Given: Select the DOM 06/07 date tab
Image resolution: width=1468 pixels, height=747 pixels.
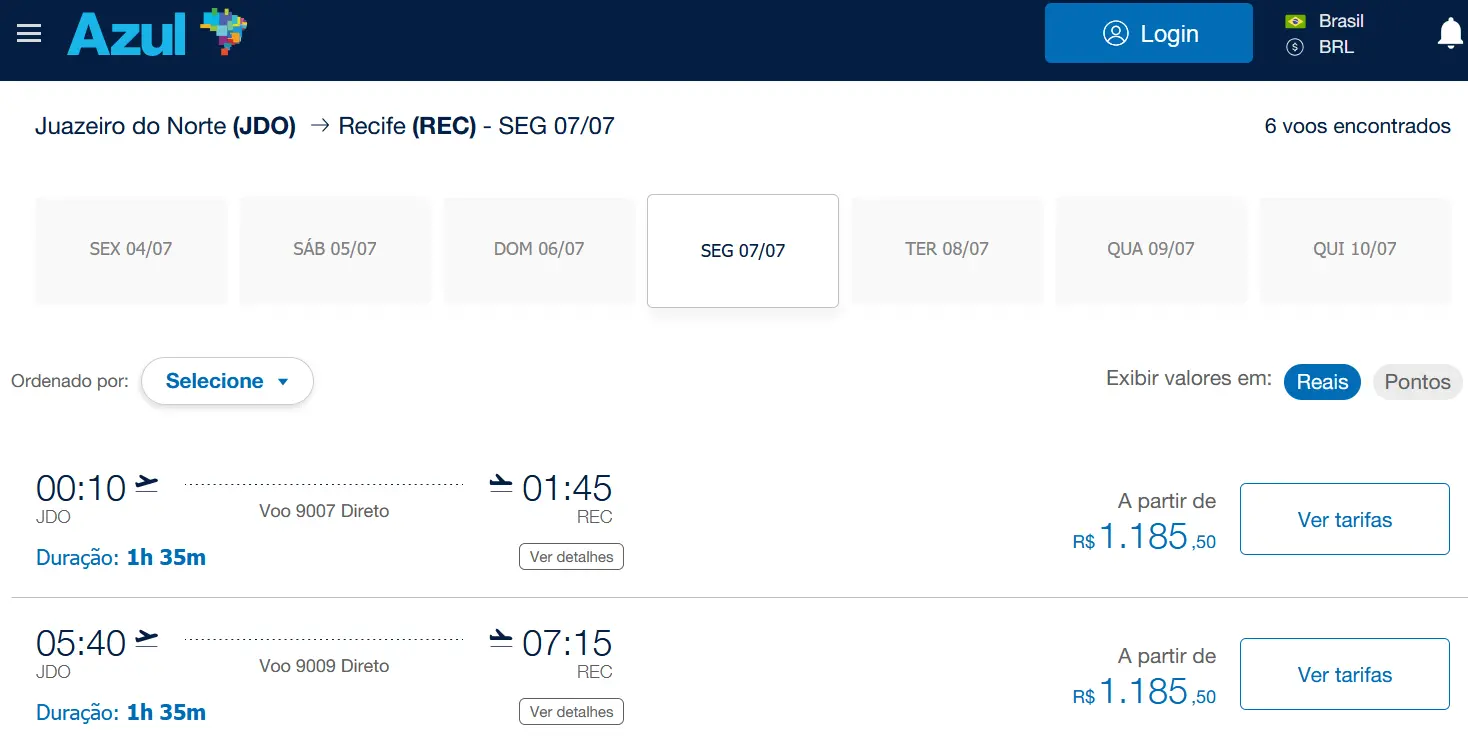Looking at the screenshot, I should pyautogui.click(x=539, y=249).
